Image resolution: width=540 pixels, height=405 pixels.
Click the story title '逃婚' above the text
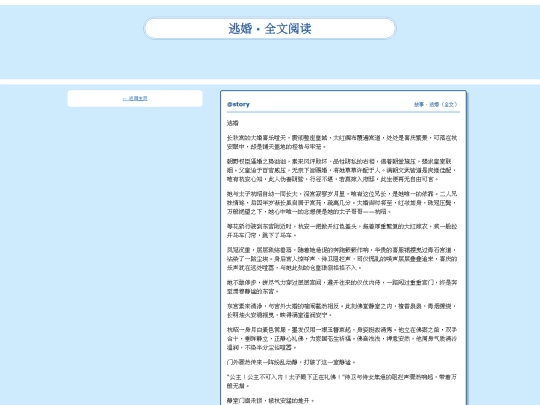coord(233,123)
